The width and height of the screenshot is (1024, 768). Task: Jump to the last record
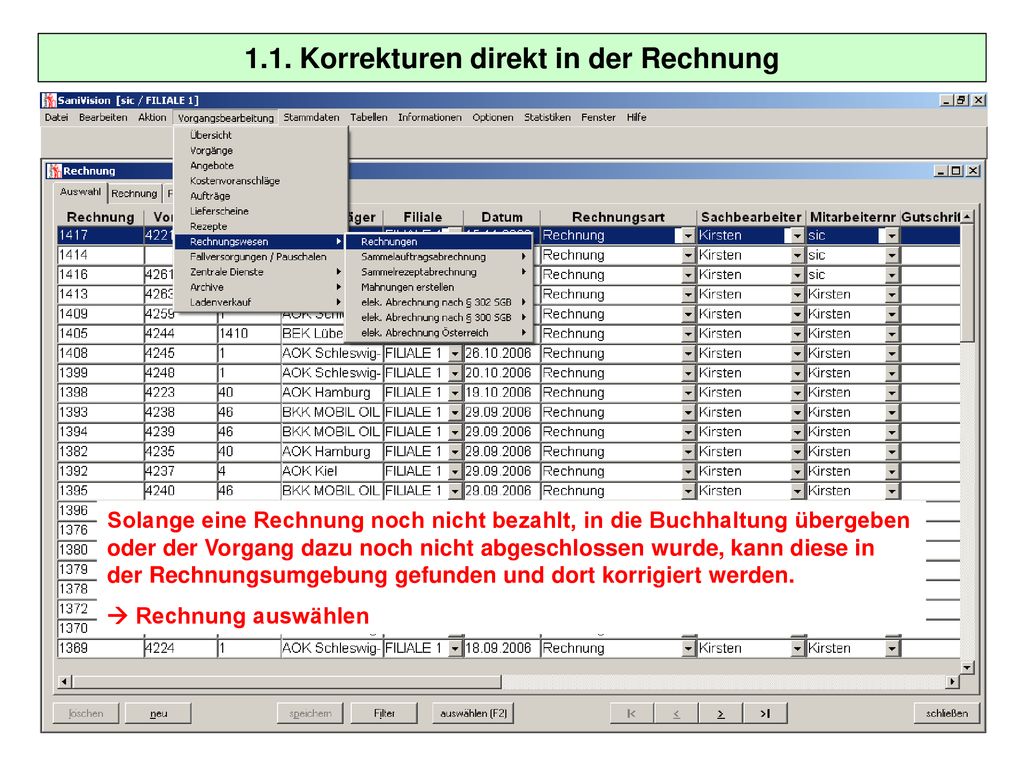click(765, 713)
